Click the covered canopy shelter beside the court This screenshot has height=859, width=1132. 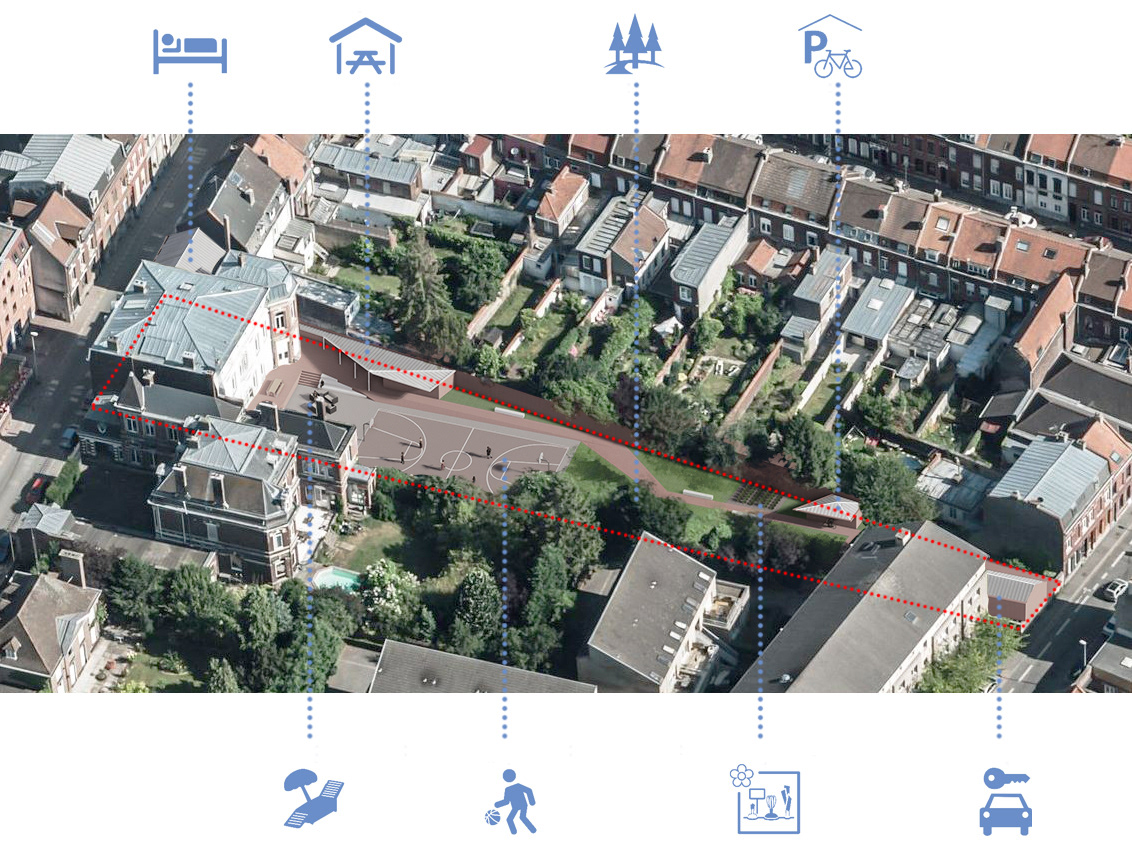(390, 367)
